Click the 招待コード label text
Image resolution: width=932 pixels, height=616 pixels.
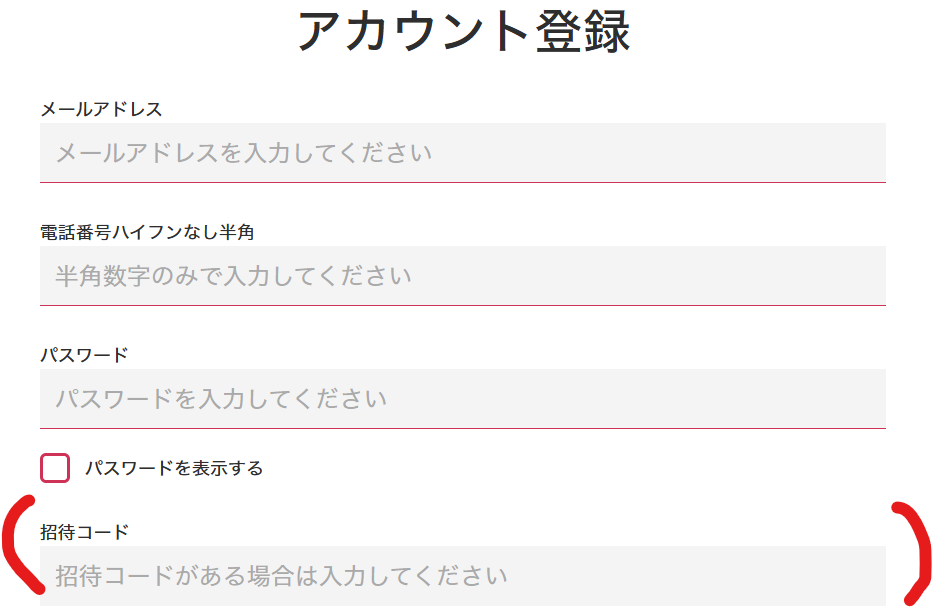(84, 532)
